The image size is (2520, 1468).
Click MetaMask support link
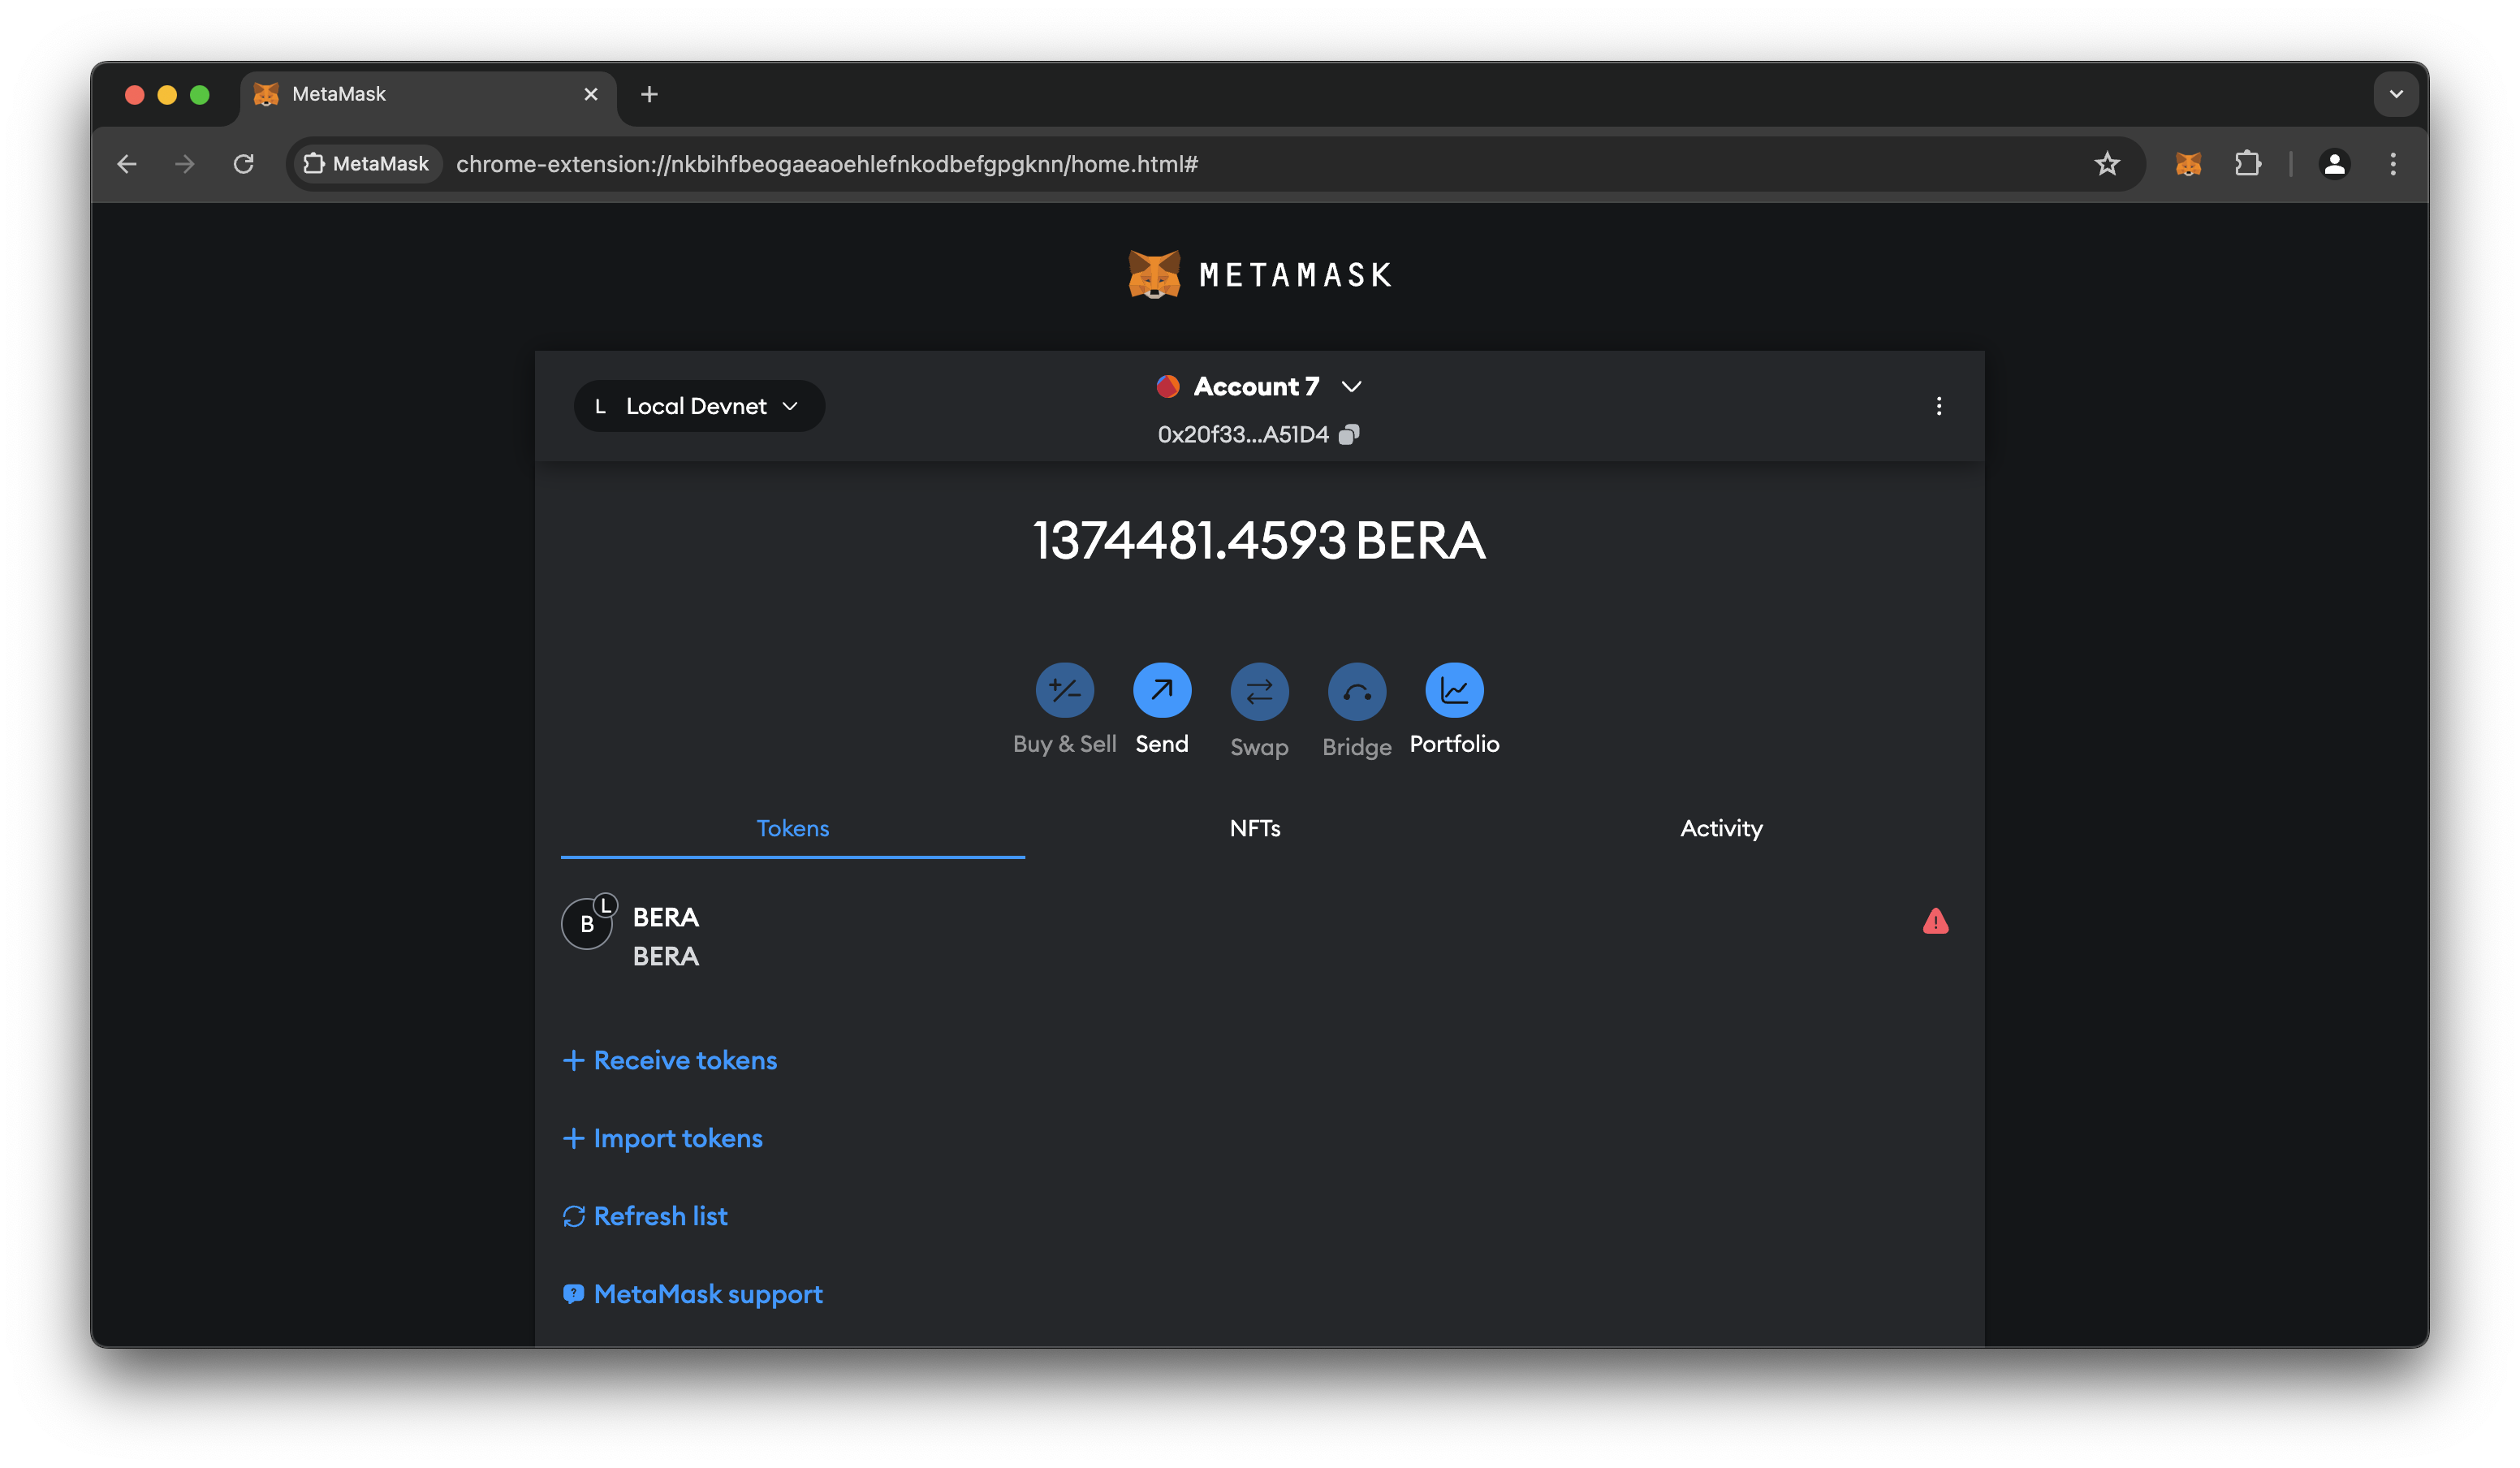coord(708,1293)
